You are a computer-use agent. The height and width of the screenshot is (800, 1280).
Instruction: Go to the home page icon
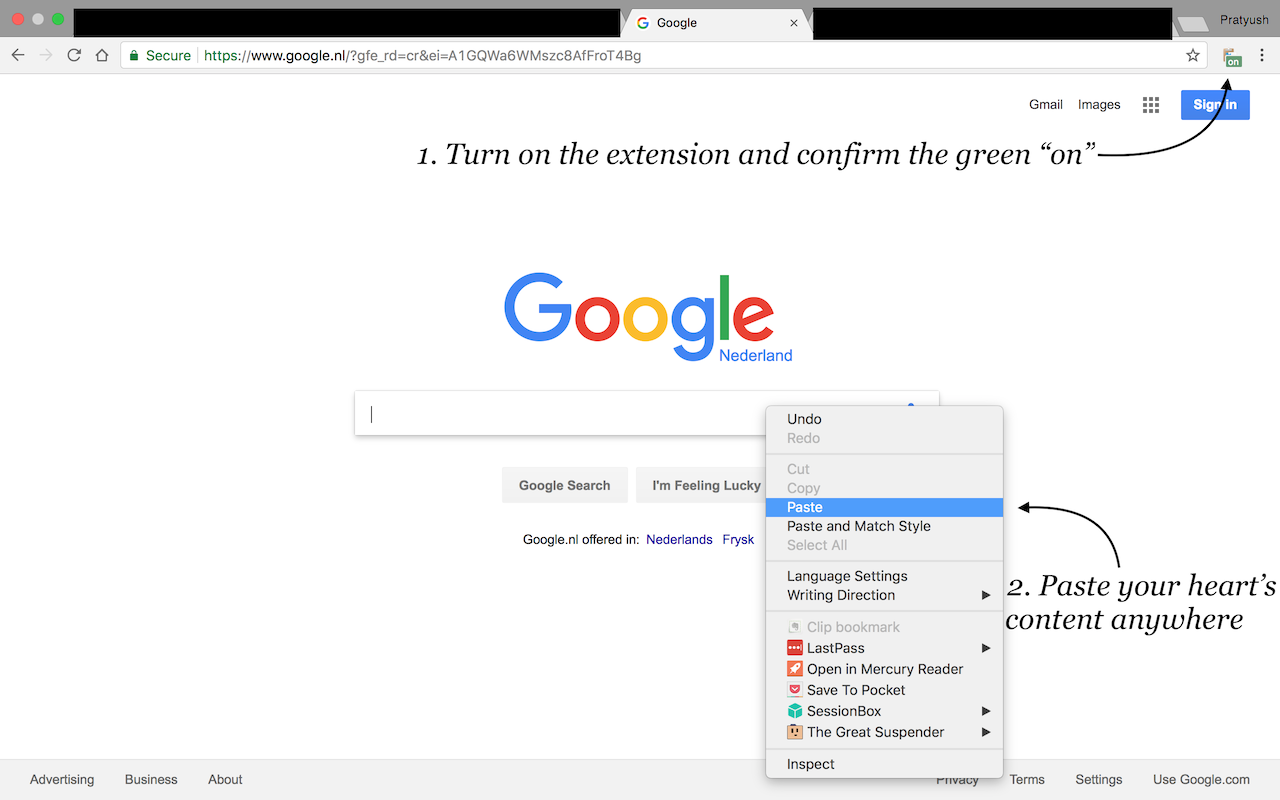(x=102, y=55)
